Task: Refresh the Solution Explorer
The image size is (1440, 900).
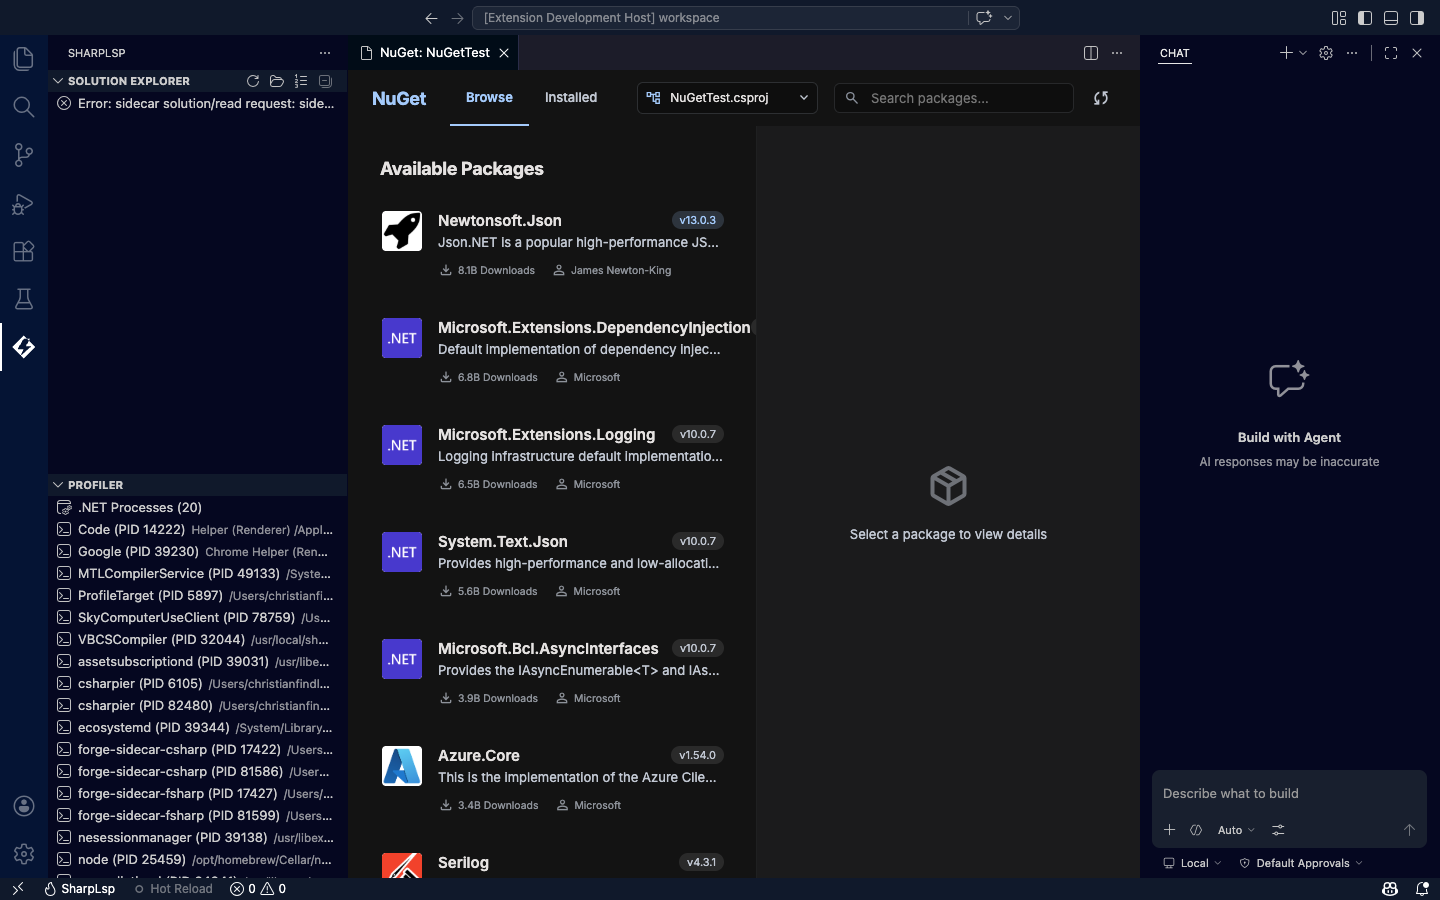Action: click(x=253, y=81)
